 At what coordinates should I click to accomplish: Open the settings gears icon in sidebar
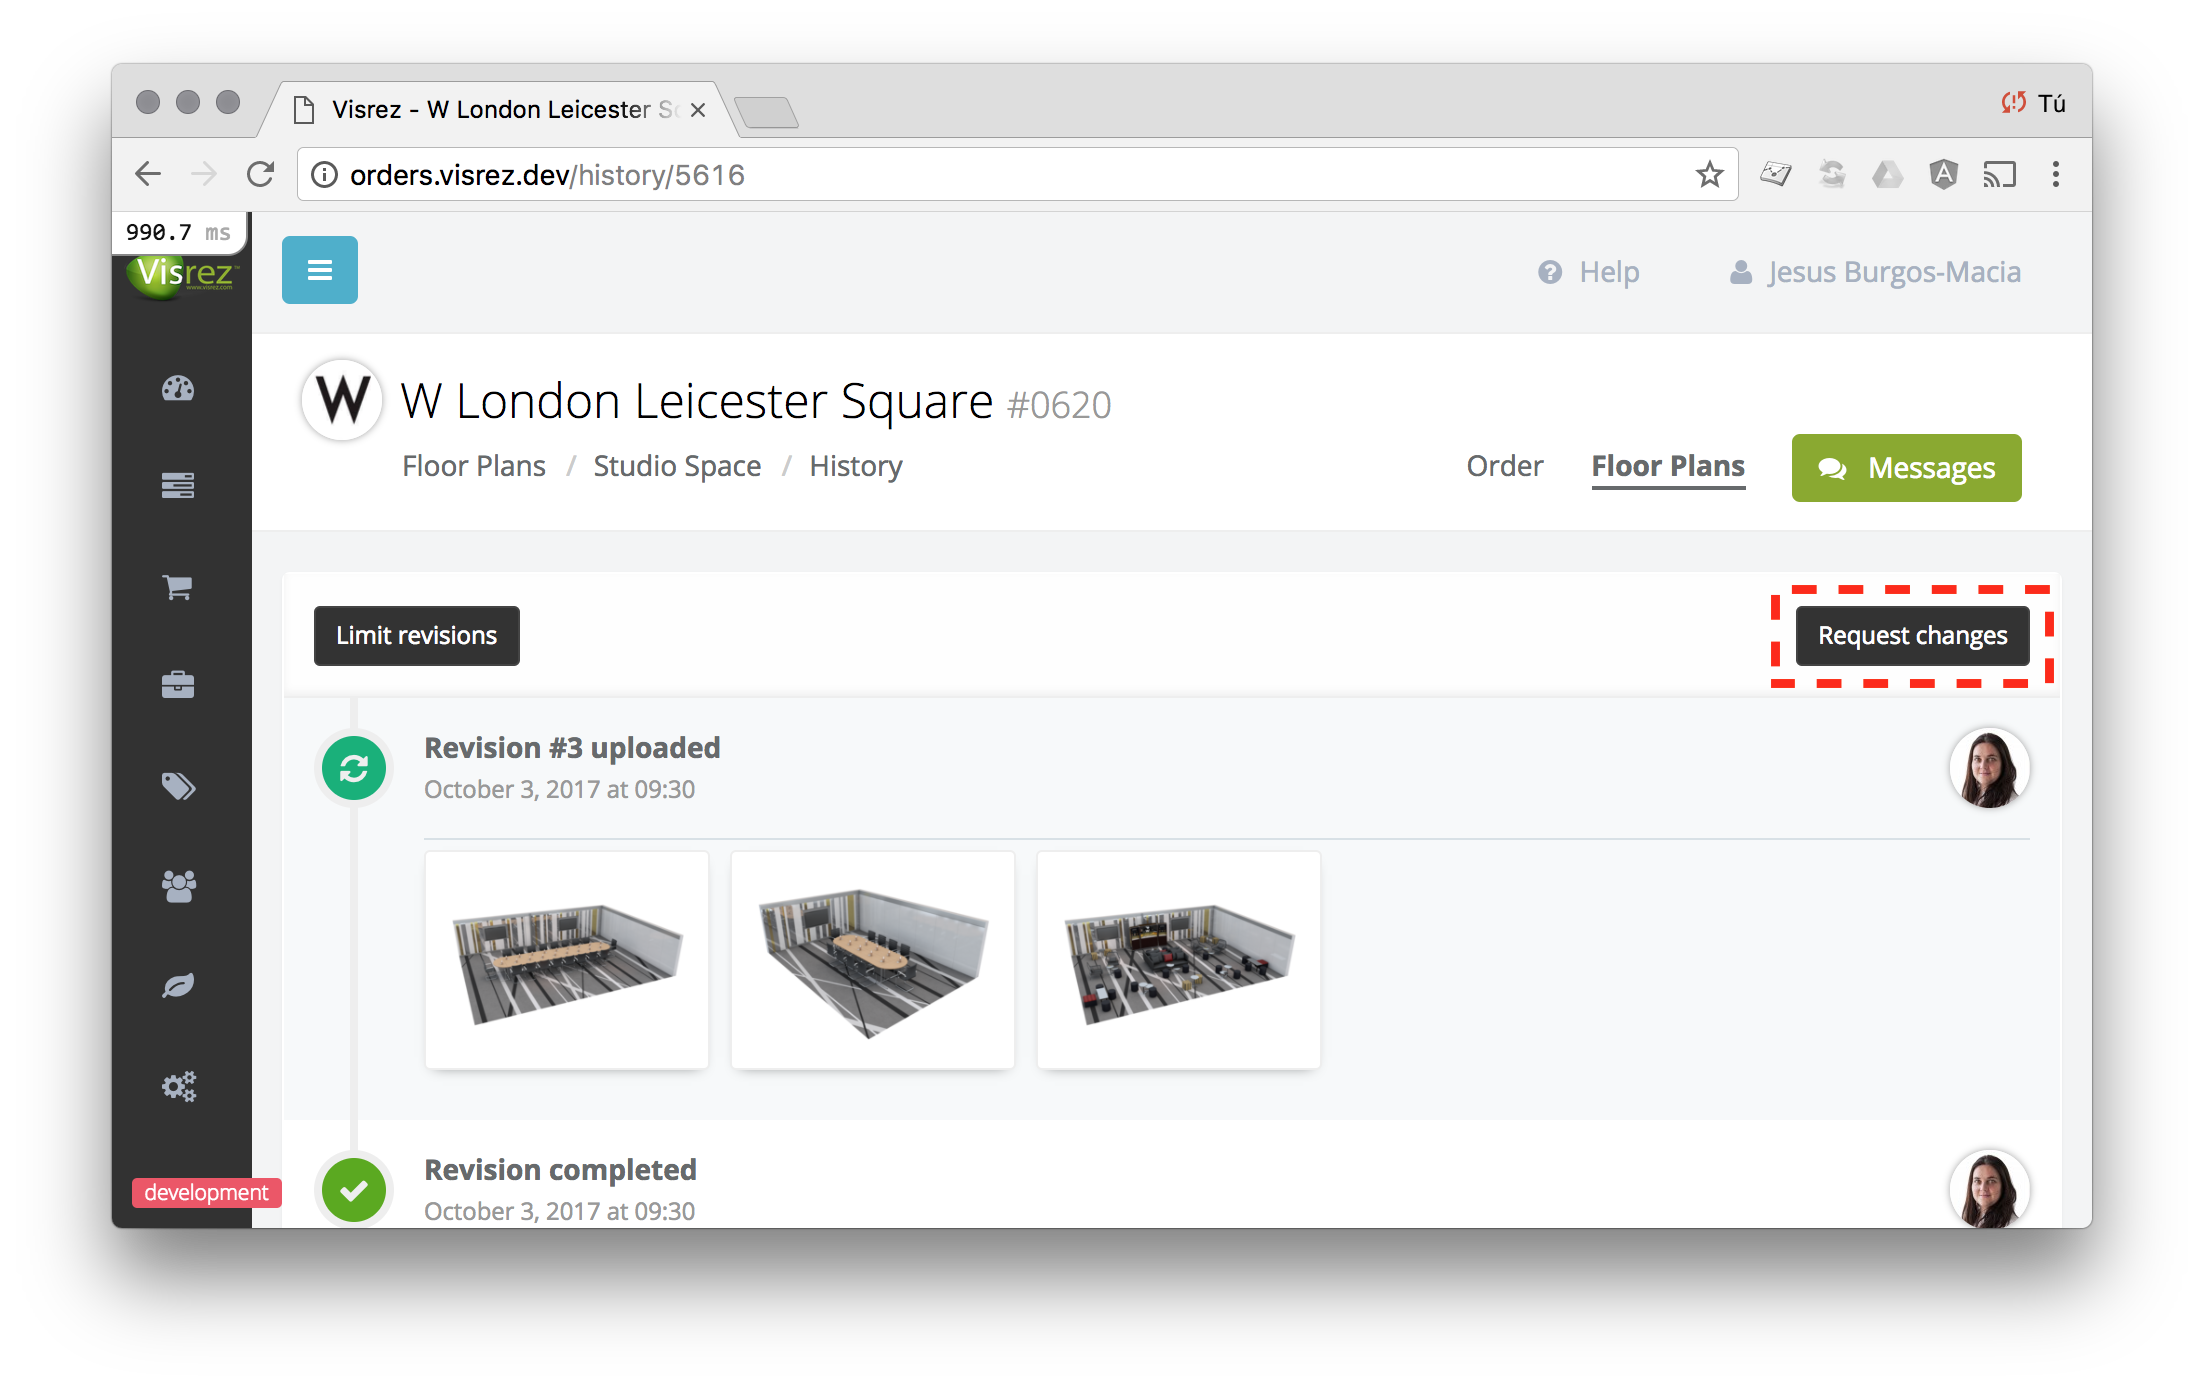179,1086
